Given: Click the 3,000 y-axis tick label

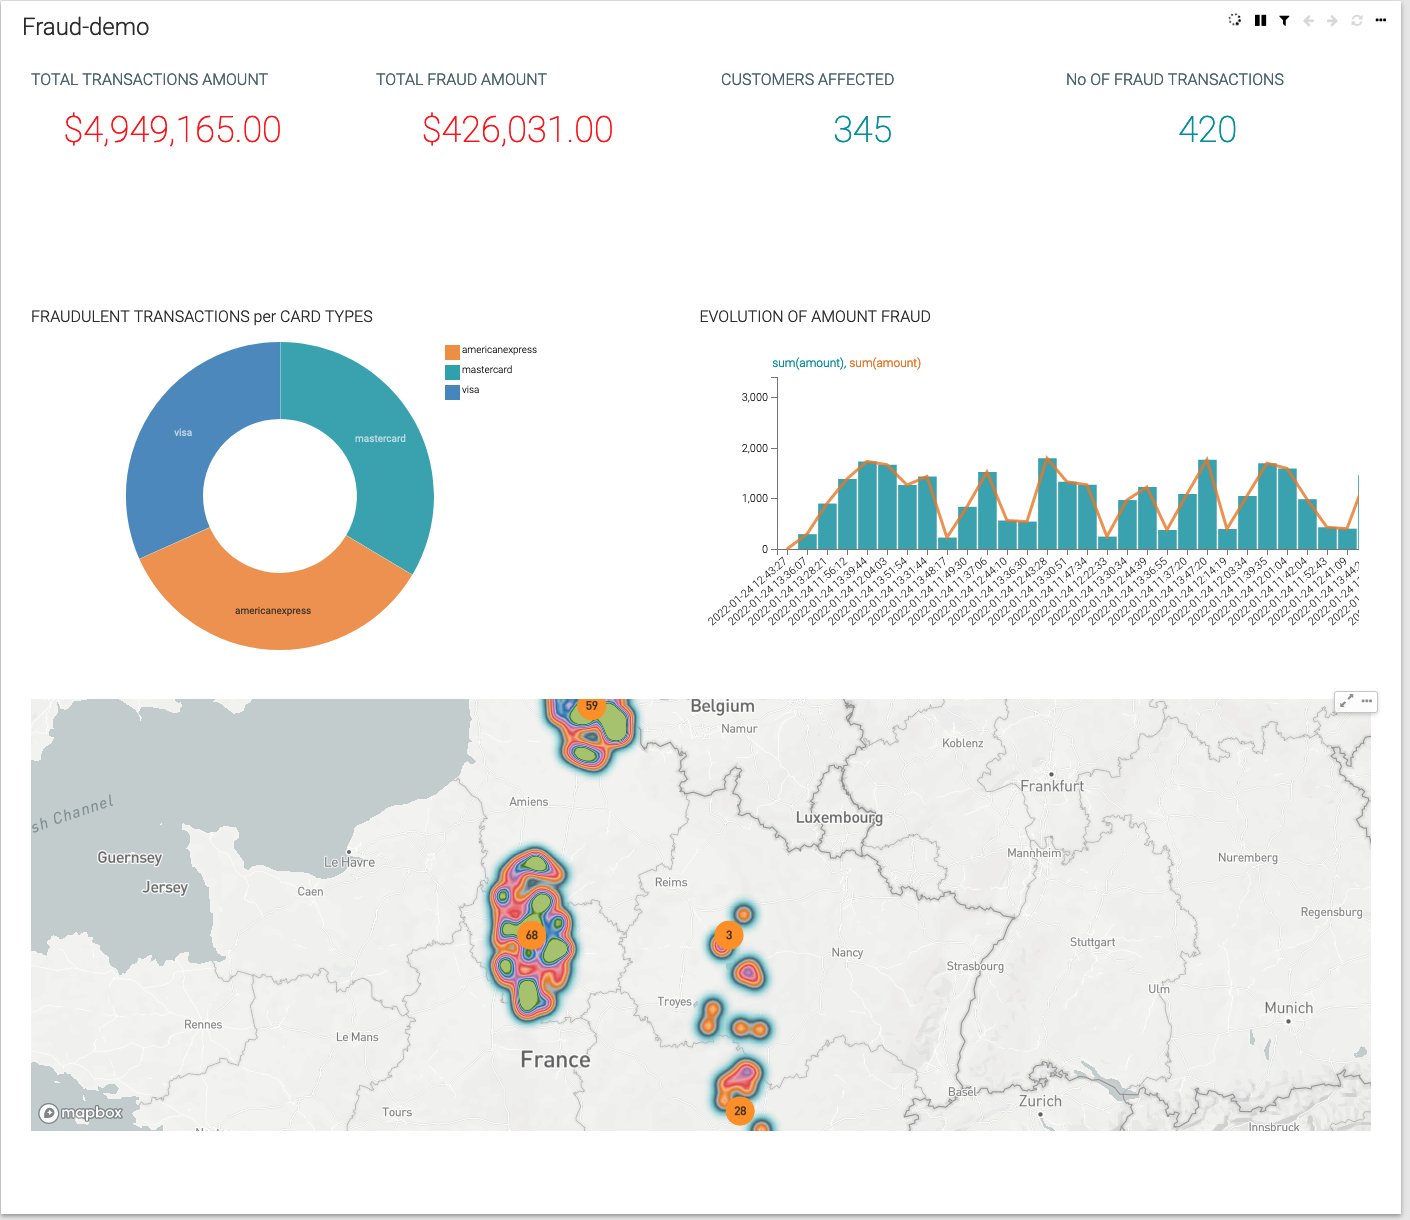Looking at the screenshot, I should [755, 398].
